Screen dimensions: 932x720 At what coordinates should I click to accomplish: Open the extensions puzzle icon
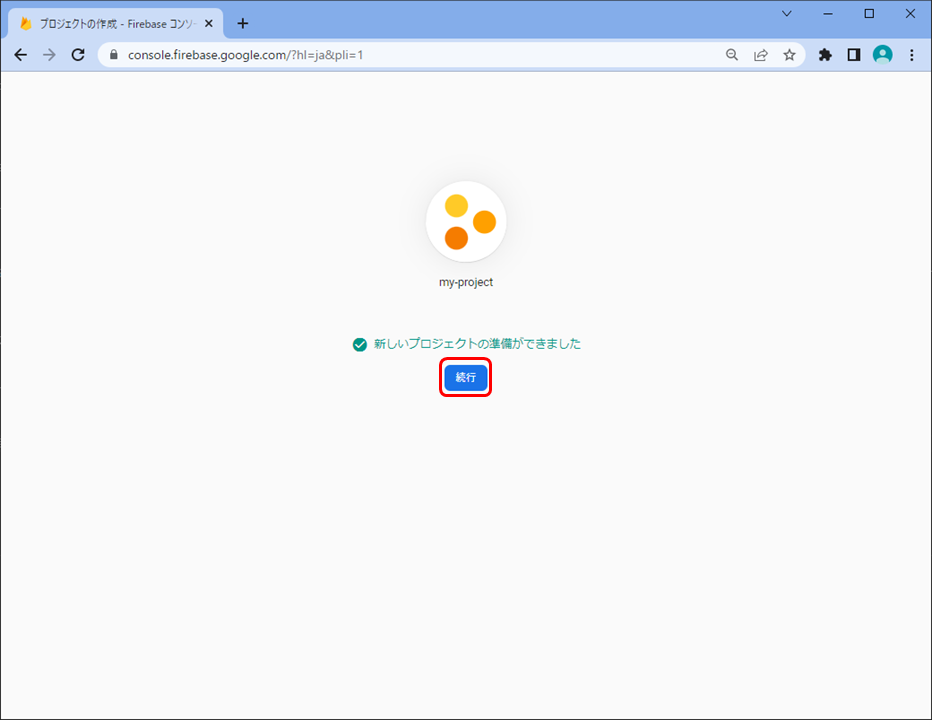pos(825,55)
